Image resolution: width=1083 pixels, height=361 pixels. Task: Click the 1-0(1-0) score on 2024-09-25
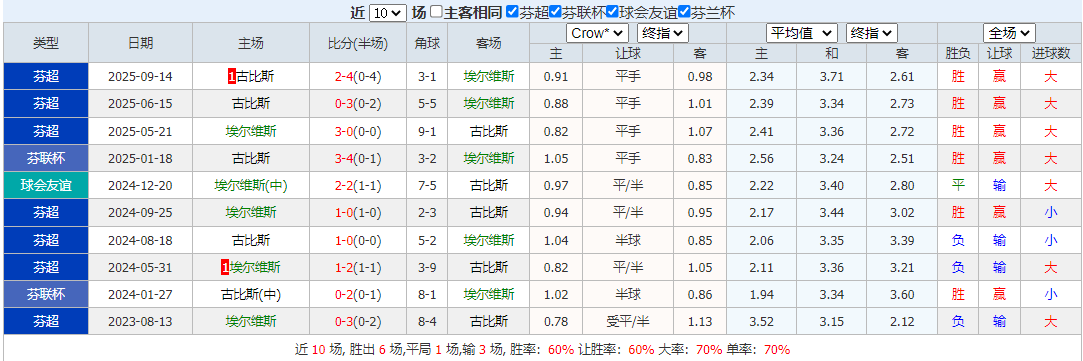358,213
